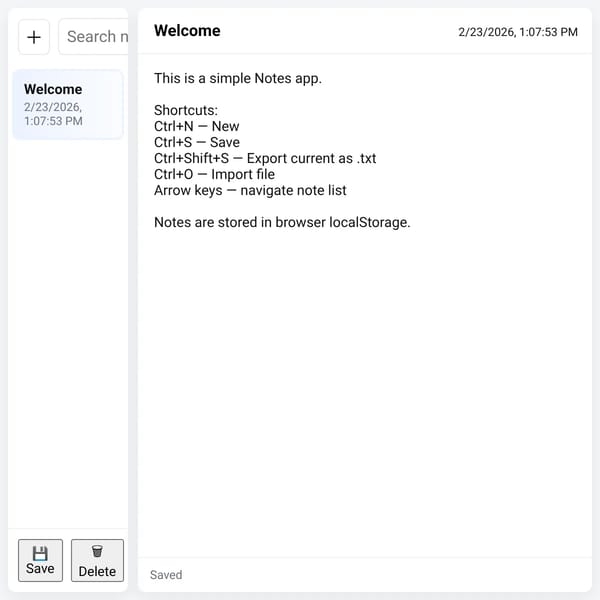
Task: Click the Search notes field
Action: (x=93, y=37)
